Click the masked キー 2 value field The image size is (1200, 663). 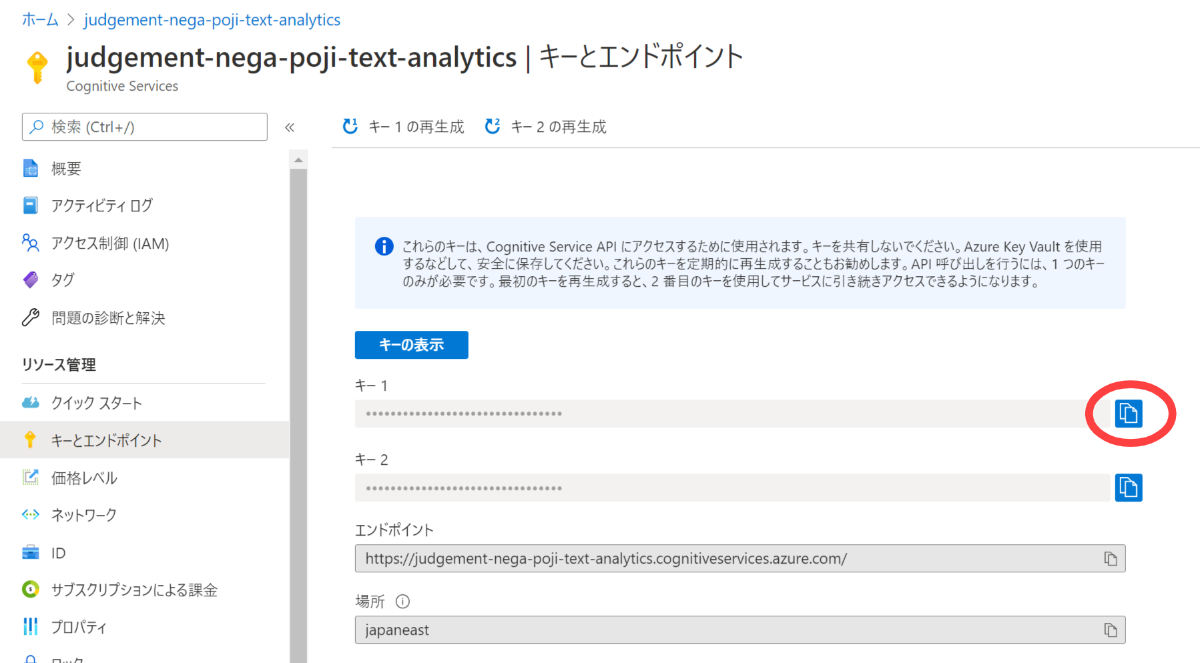732,487
